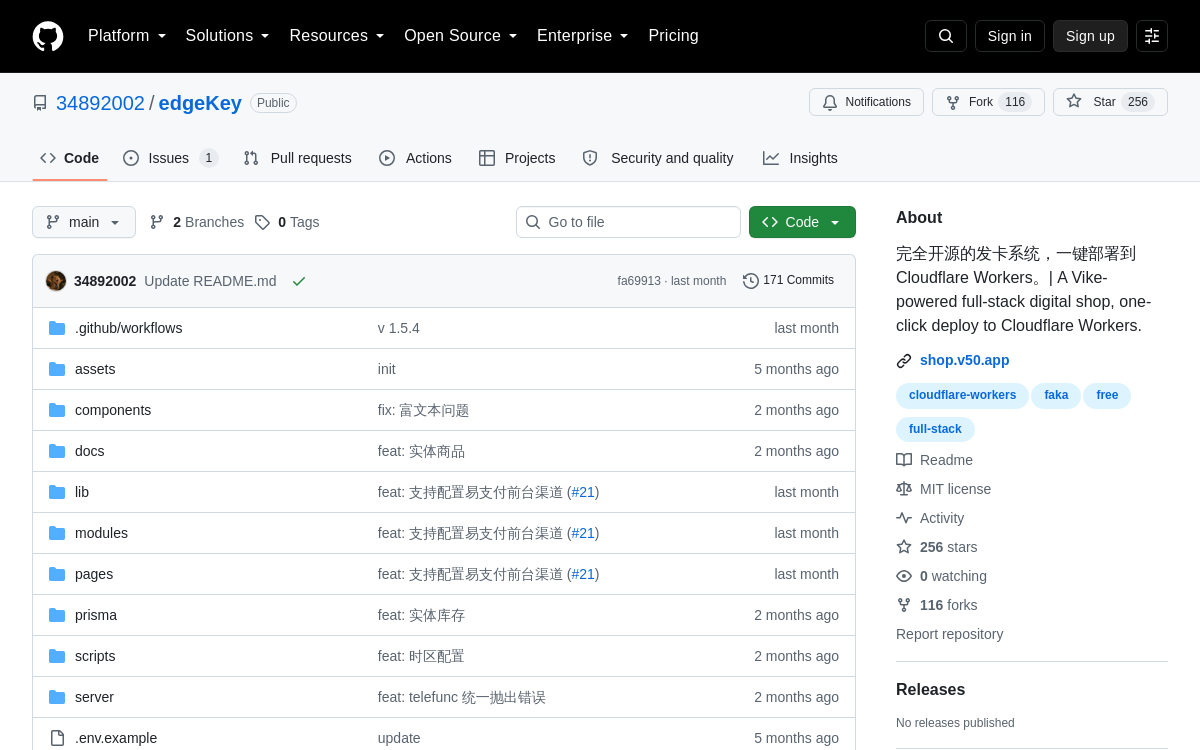
Task: Click the folder icon beside components
Action: coord(57,410)
